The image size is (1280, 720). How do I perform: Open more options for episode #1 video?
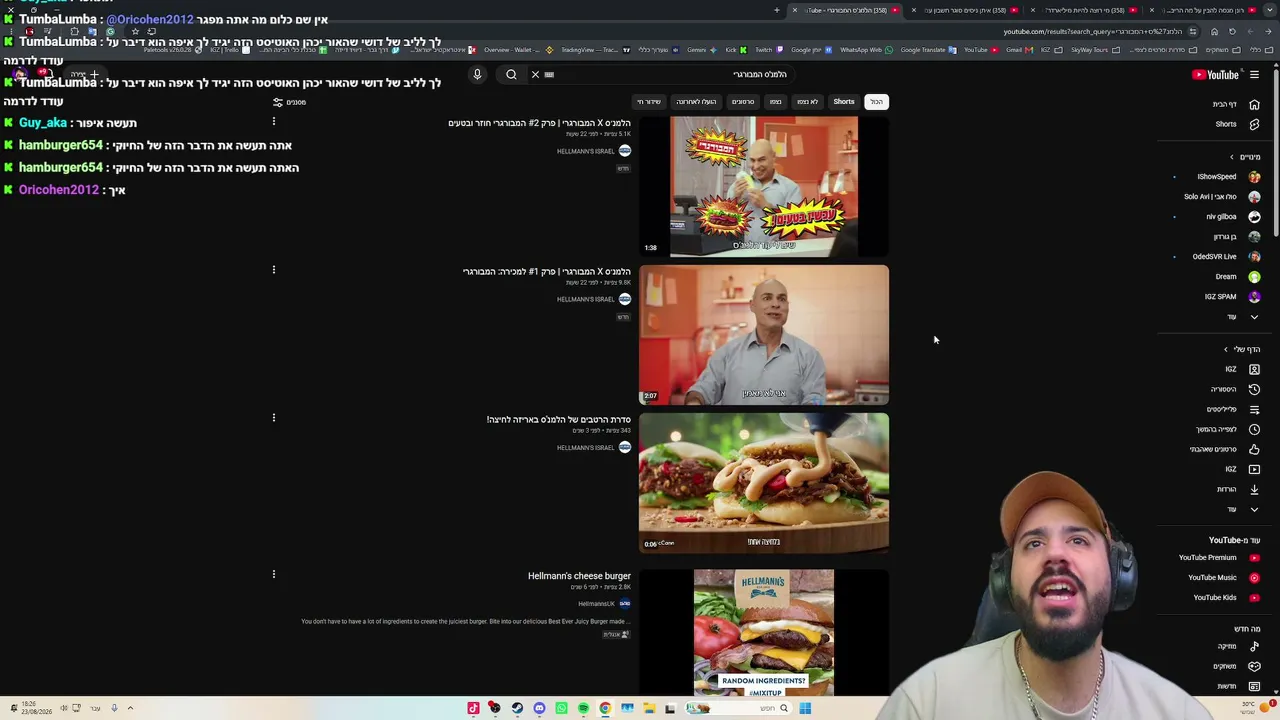273,269
